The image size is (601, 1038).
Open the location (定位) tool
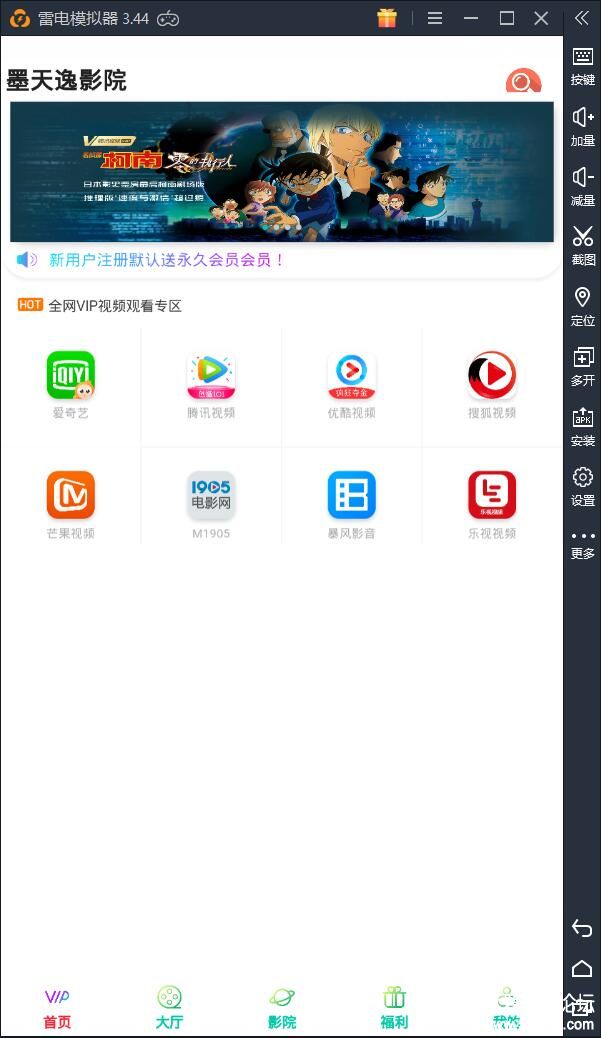582,307
